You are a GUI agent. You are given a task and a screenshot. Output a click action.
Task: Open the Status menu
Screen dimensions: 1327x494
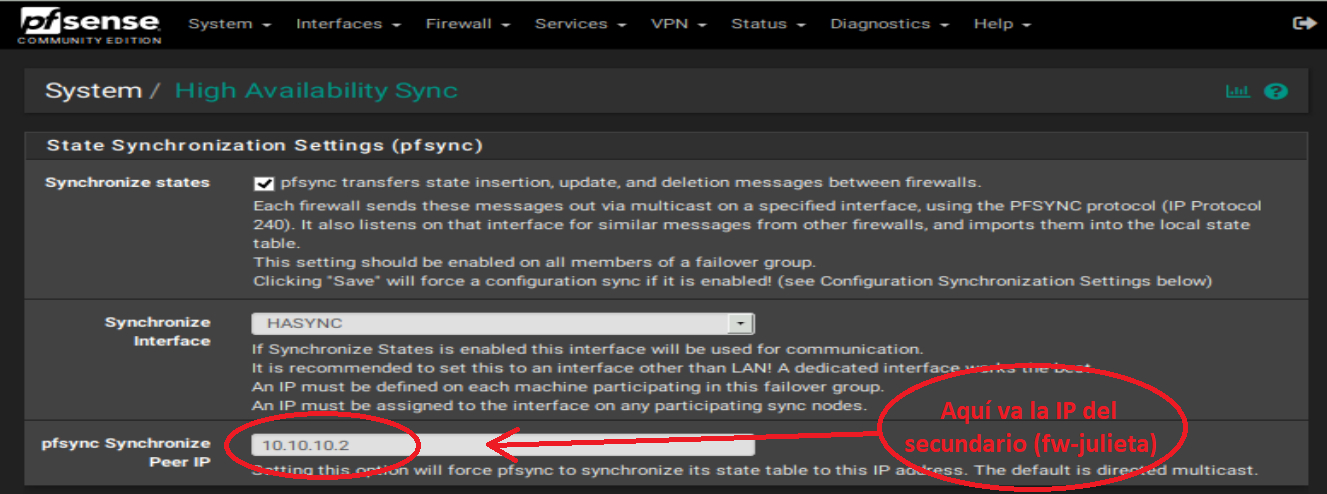768,23
